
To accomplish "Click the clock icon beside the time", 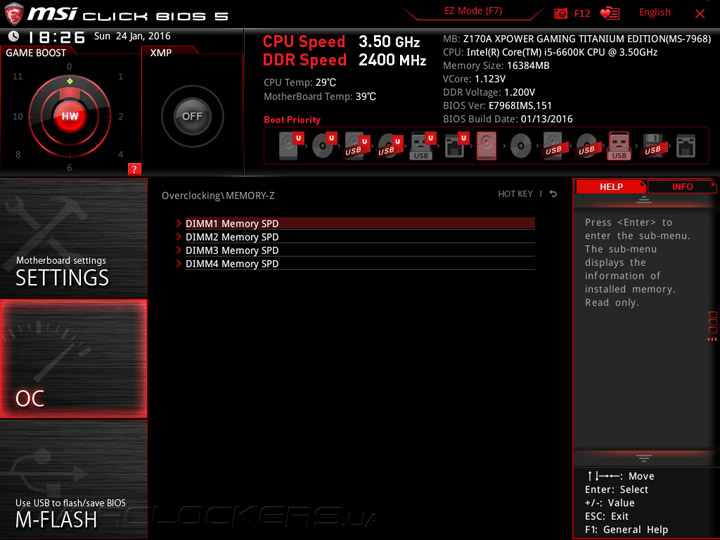I will [x=14, y=36].
